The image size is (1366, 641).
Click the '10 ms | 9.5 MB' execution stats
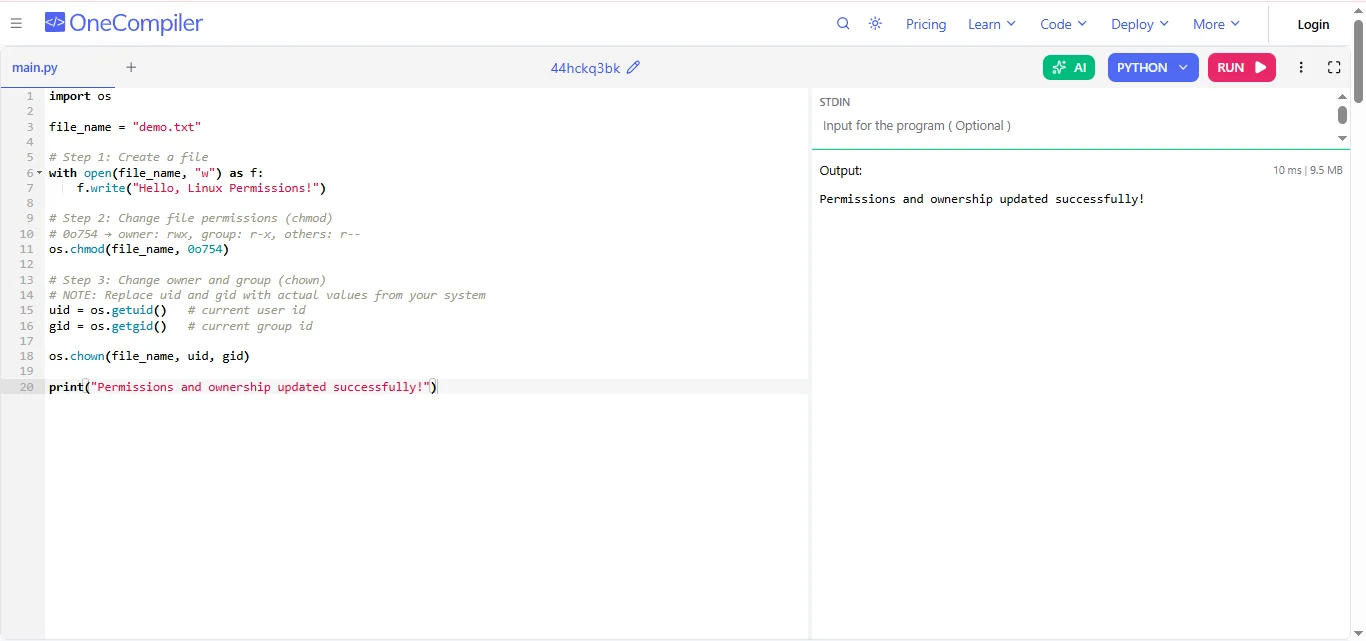[x=1308, y=171]
